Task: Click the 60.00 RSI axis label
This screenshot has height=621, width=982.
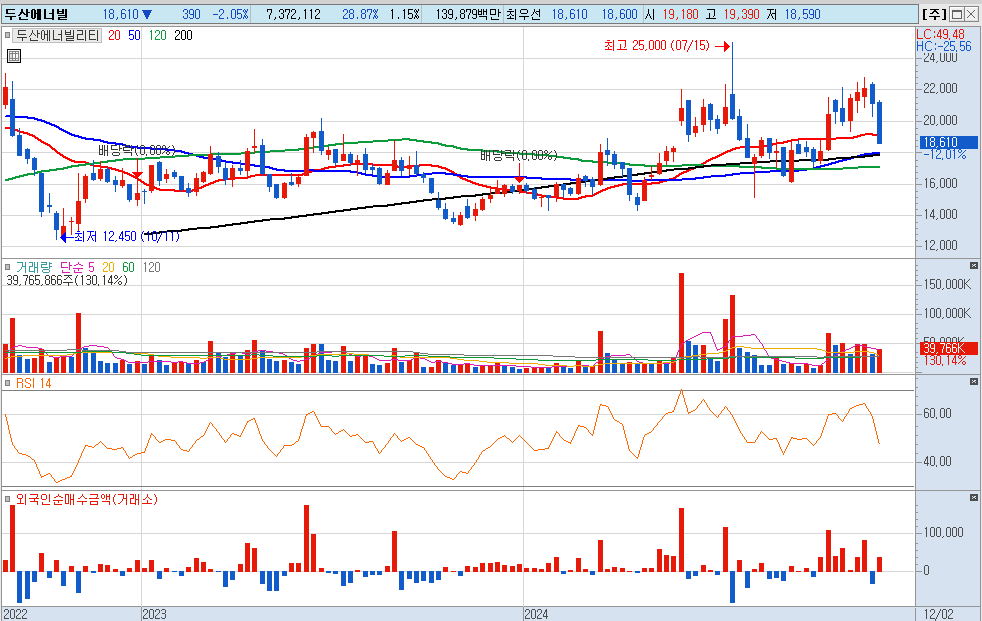Action: [x=938, y=413]
